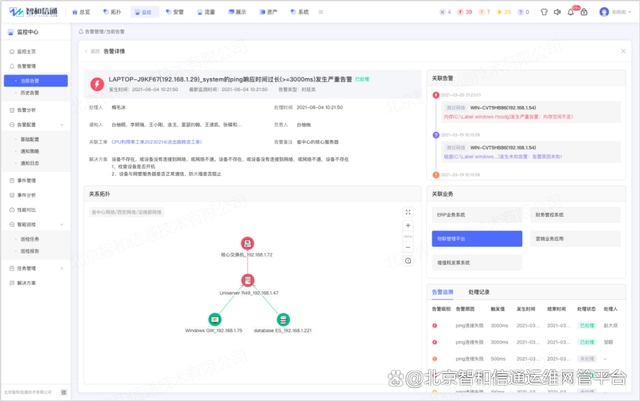The height and width of the screenshot is (401, 640).
Task: Select the ERP业务系统 business
Action: click(x=477, y=215)
